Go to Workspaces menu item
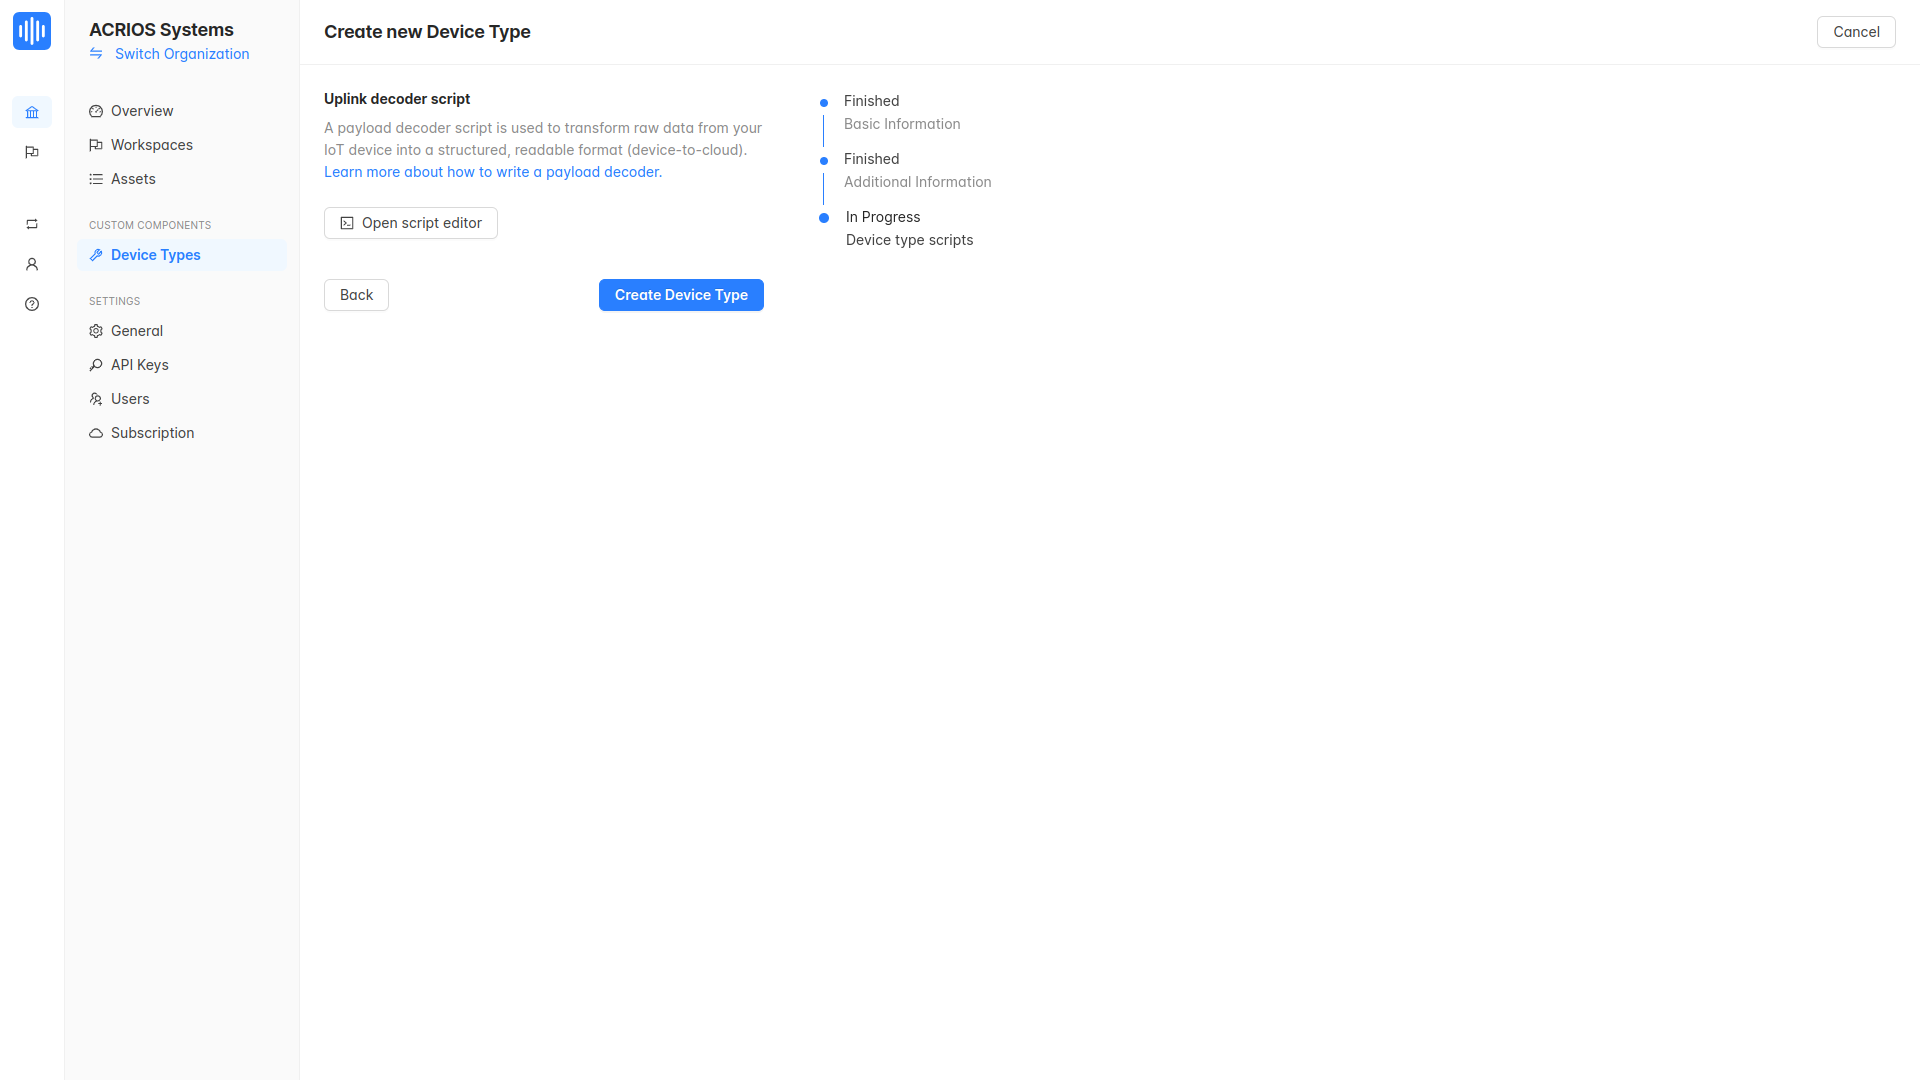1920x1080 pixels. pos(152,145)
